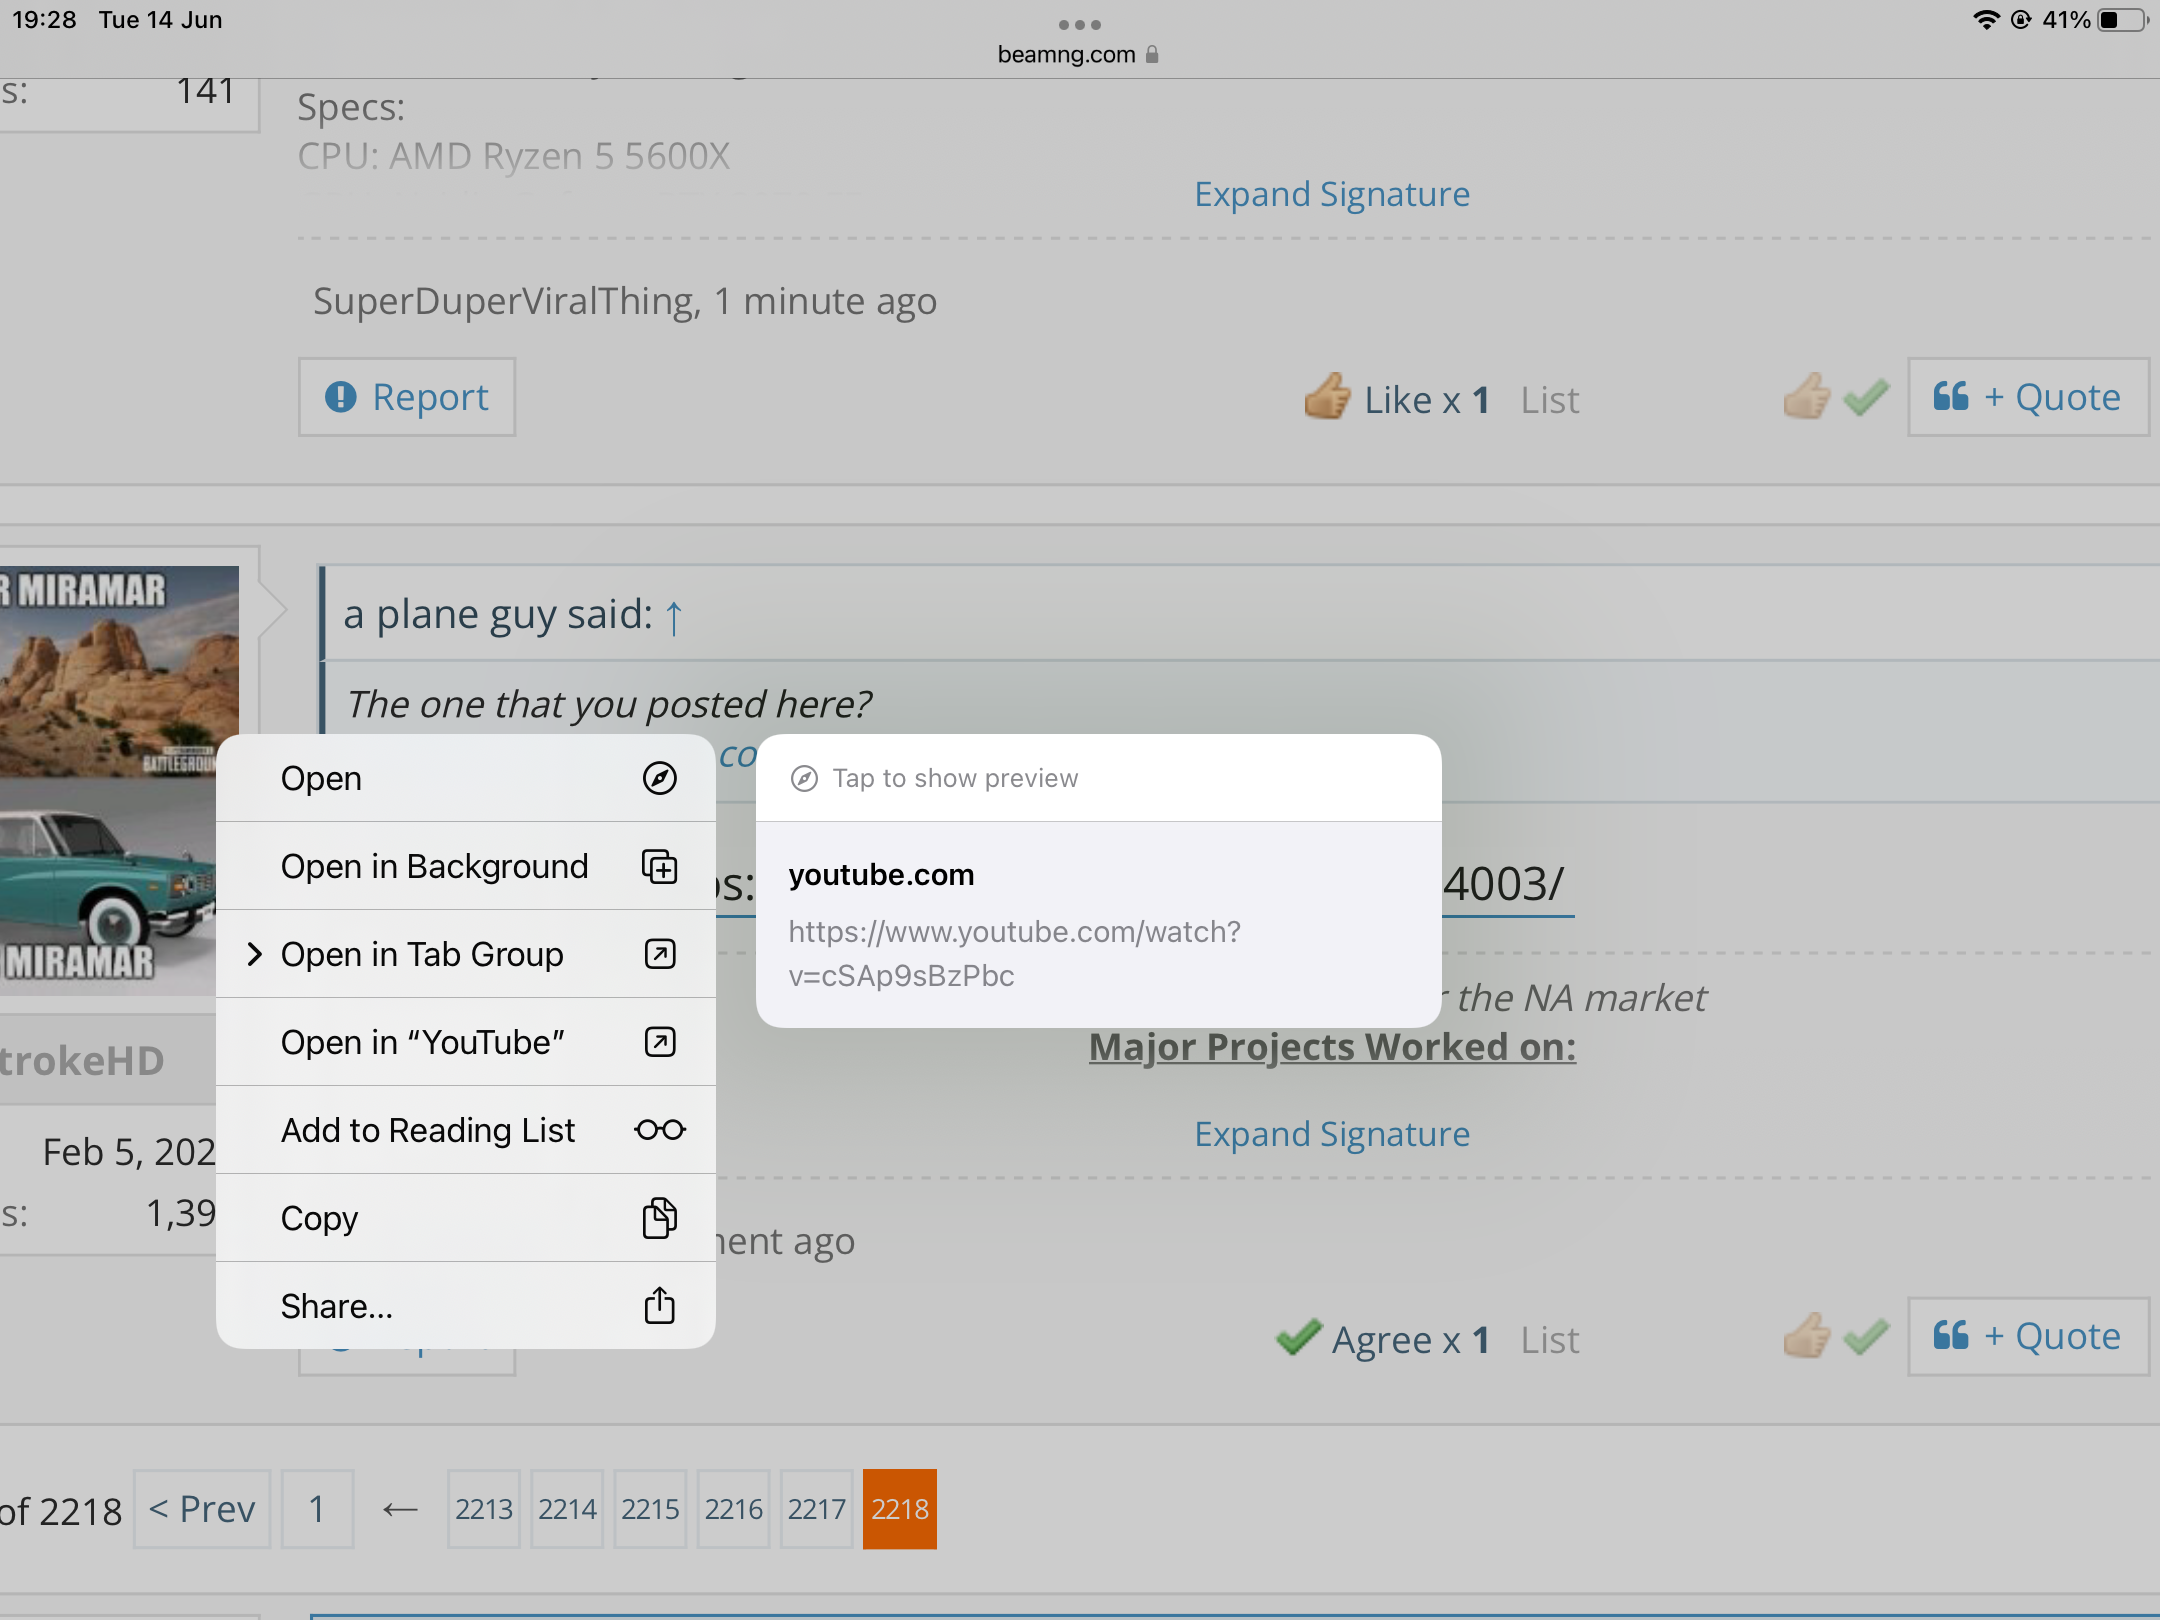2160x1620 pixels.
Task: Click the < Prev page button
Action: point(202,1509)
